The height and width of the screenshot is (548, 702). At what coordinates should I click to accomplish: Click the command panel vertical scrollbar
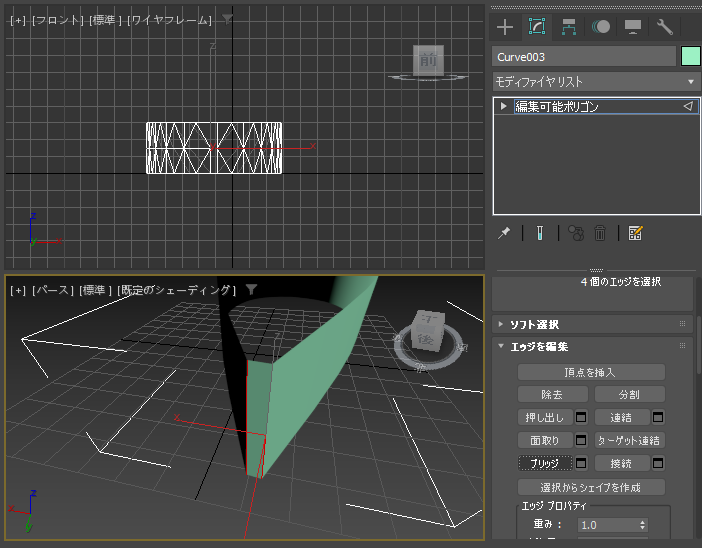pos(698,345)
